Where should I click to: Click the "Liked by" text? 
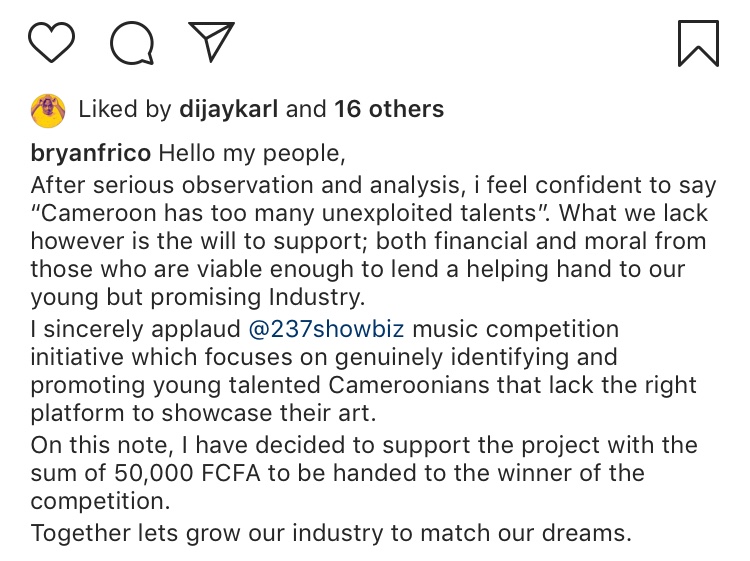coord(126,109)
